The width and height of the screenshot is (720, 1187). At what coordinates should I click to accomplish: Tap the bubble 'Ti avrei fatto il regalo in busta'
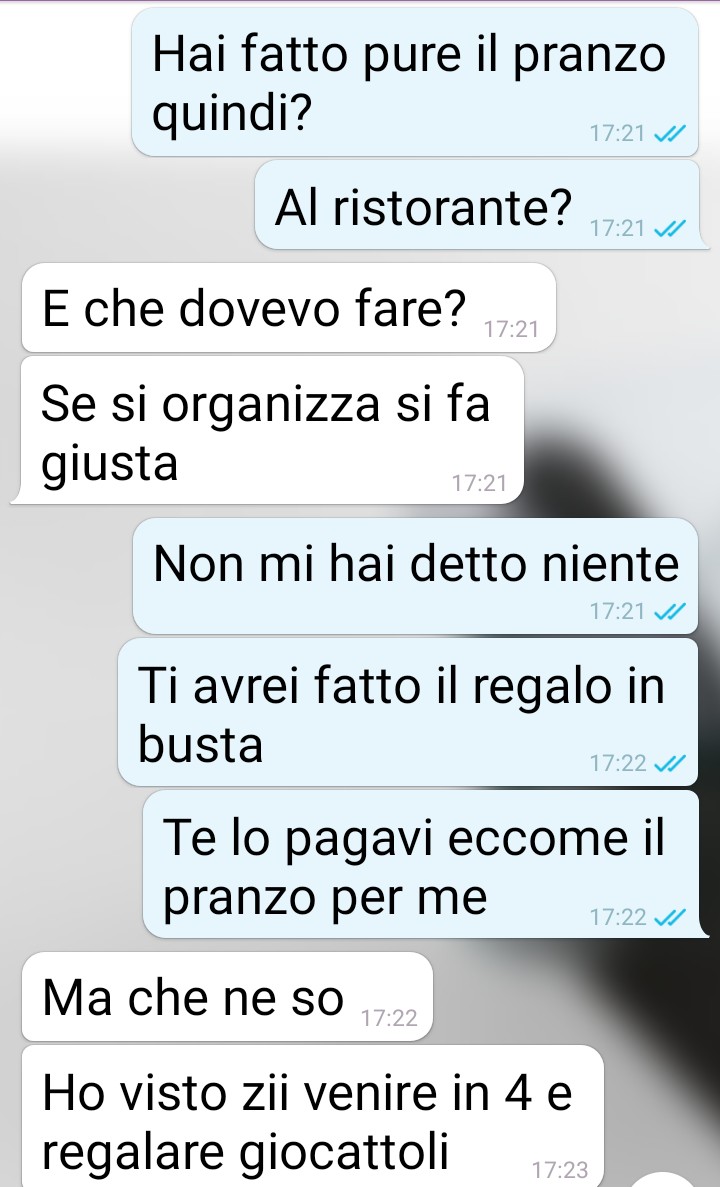[x=408, y=712]
